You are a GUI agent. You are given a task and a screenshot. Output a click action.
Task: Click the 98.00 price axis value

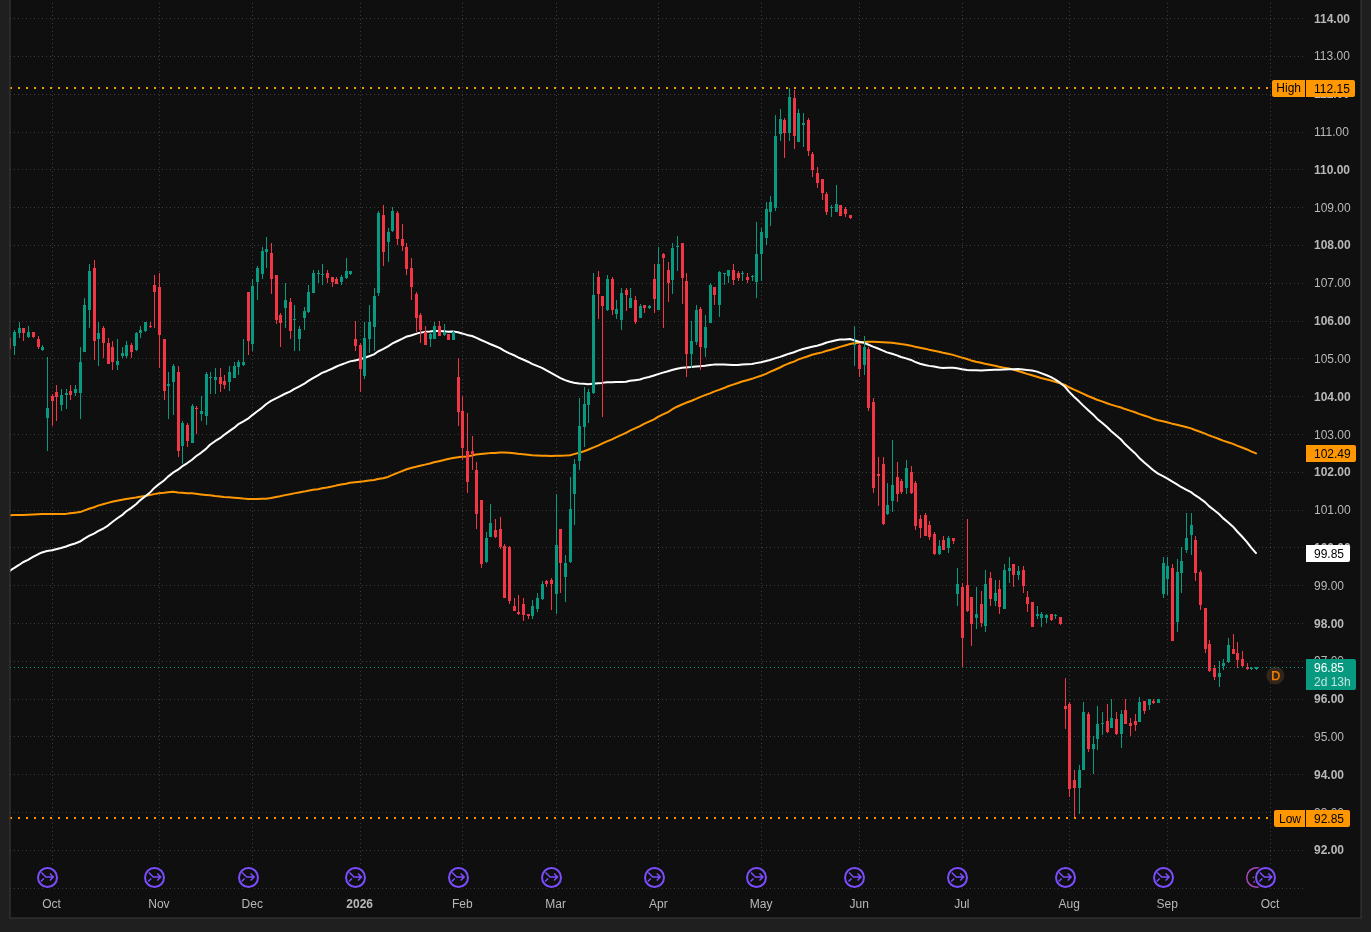coord(1328,624)
